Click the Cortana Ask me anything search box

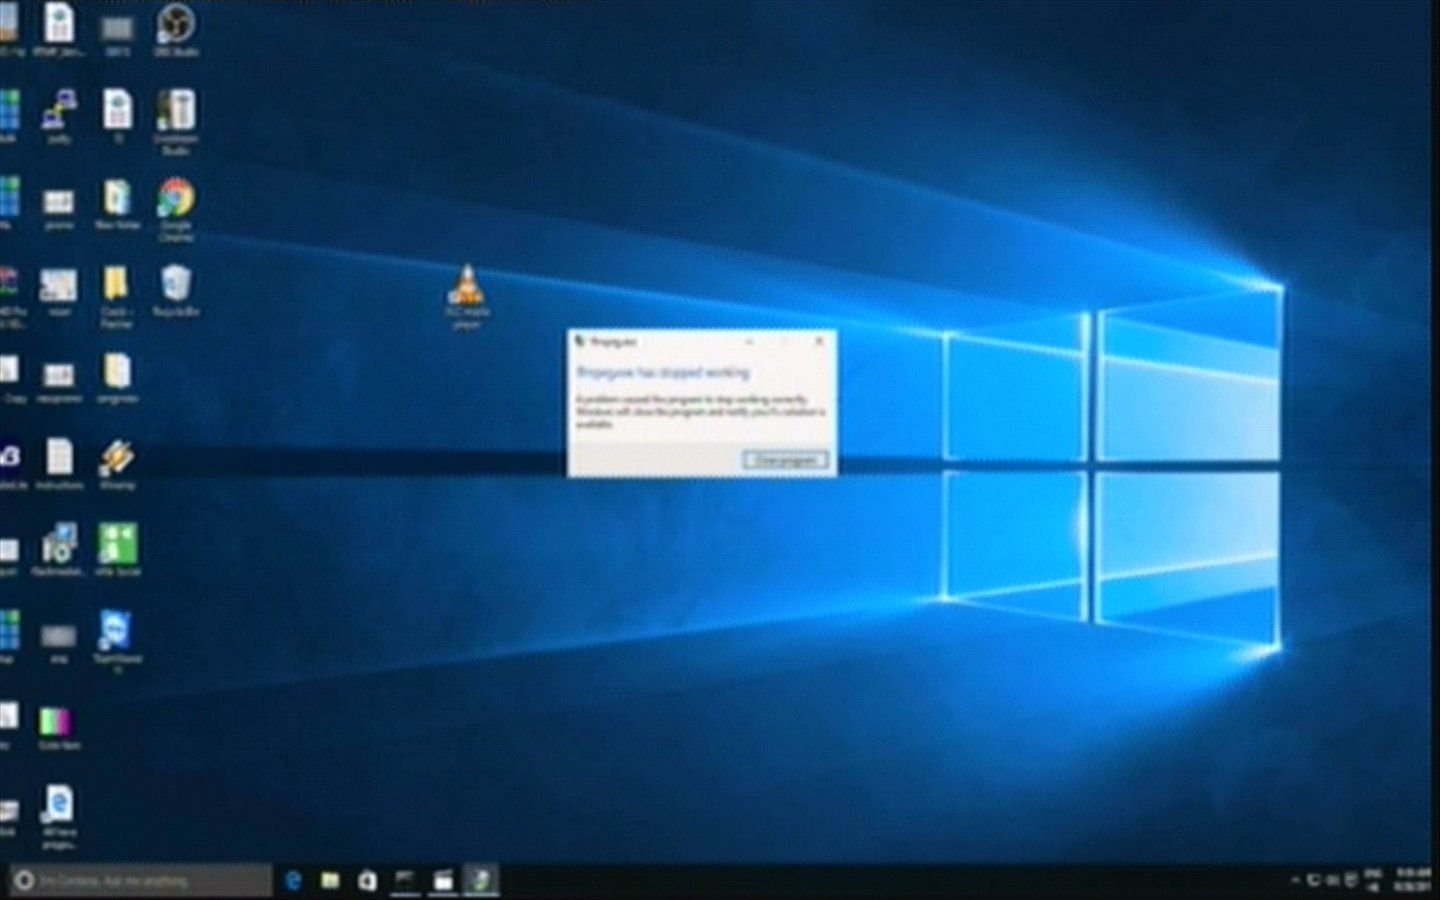pos(140,881)
